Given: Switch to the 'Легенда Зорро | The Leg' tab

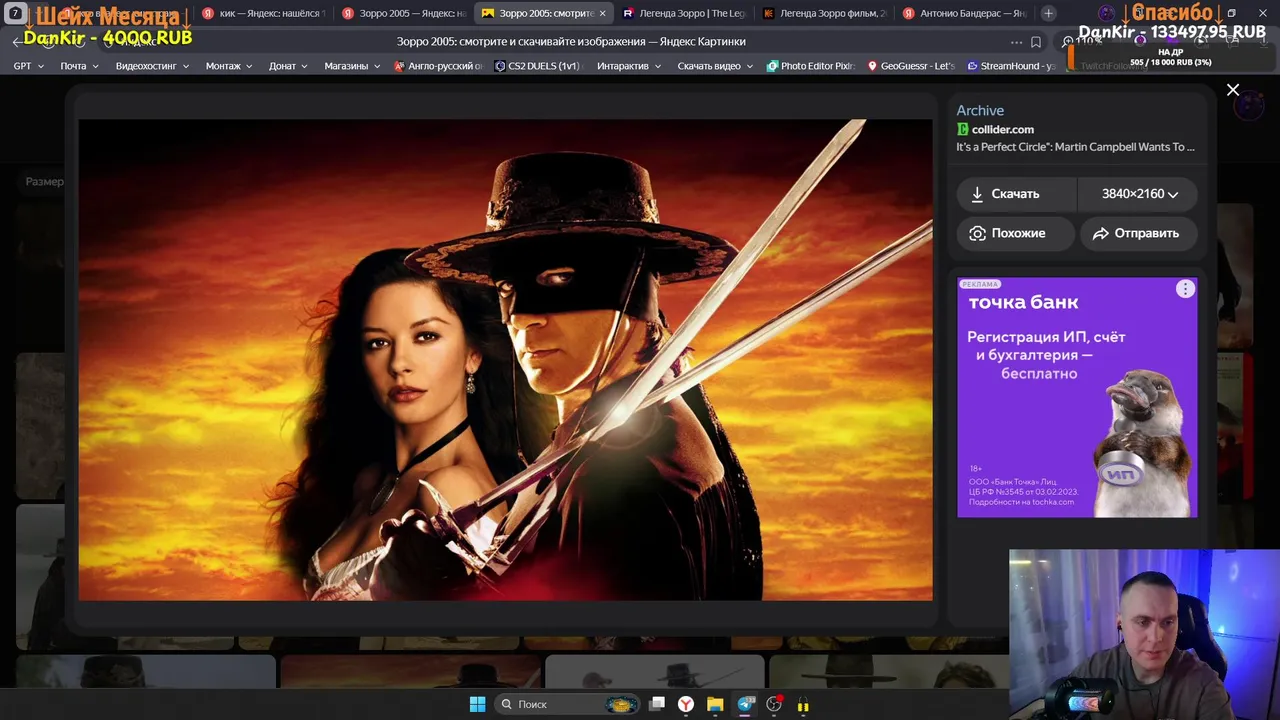Looking at the screenshot, I should pos(685,13).
